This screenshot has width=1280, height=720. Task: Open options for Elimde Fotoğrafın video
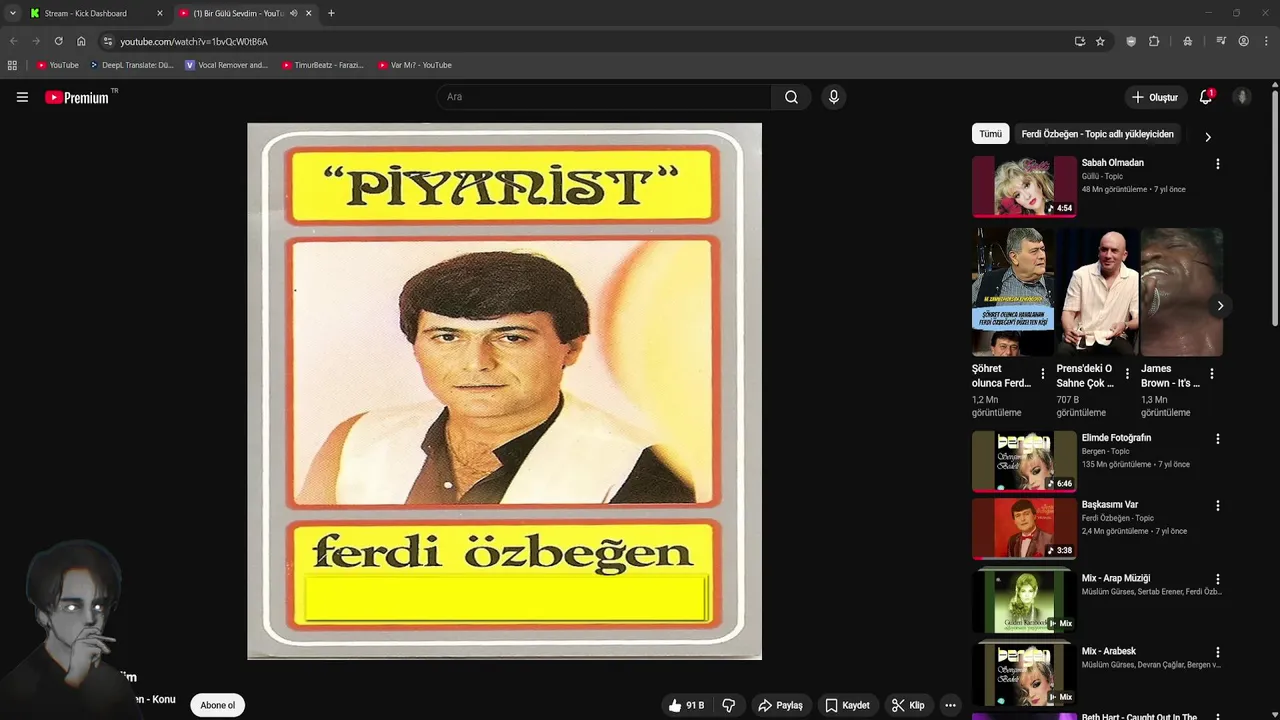(1217, 439)
